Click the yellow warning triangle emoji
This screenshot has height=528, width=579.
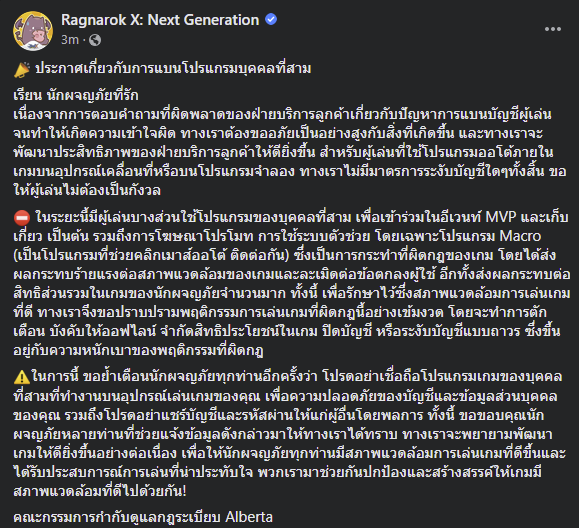click(x=22, y=377)
